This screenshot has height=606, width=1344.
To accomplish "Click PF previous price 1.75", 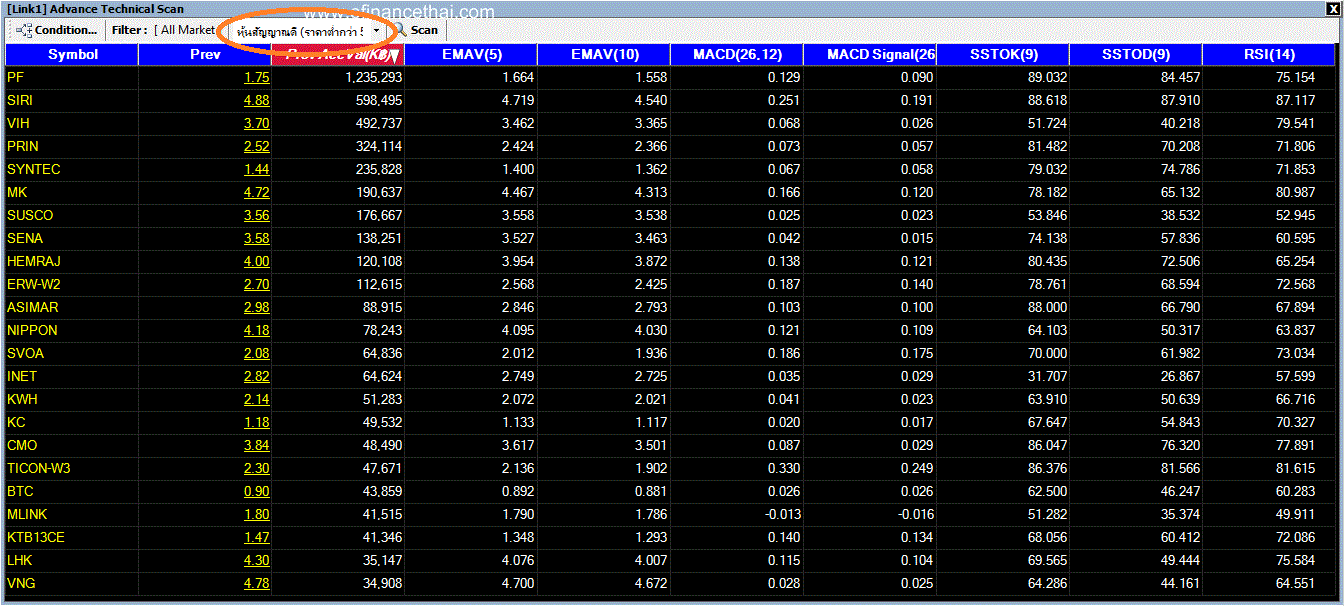I will (256, 77).
